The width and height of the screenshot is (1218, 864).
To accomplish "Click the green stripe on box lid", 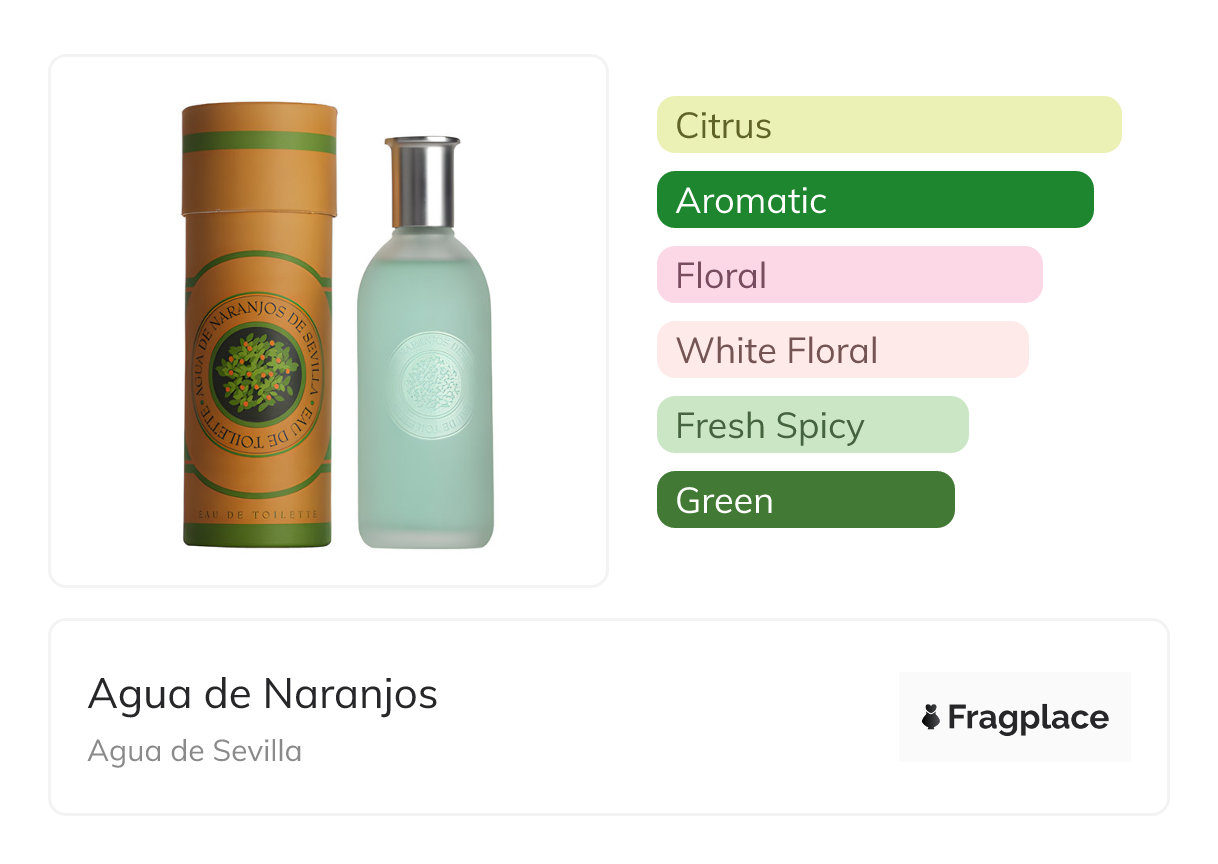I will tap(258, 142).
